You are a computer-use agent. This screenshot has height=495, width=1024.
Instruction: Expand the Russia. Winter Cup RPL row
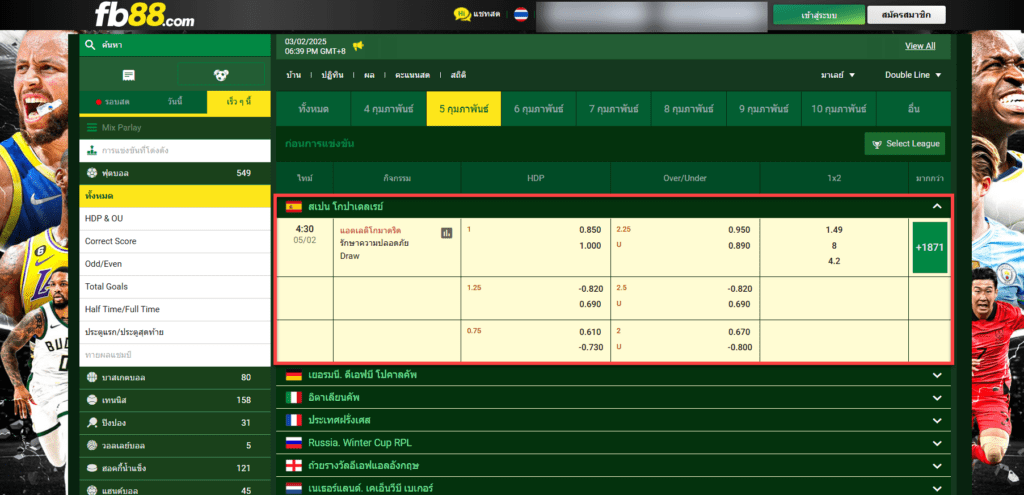[937, 443]
